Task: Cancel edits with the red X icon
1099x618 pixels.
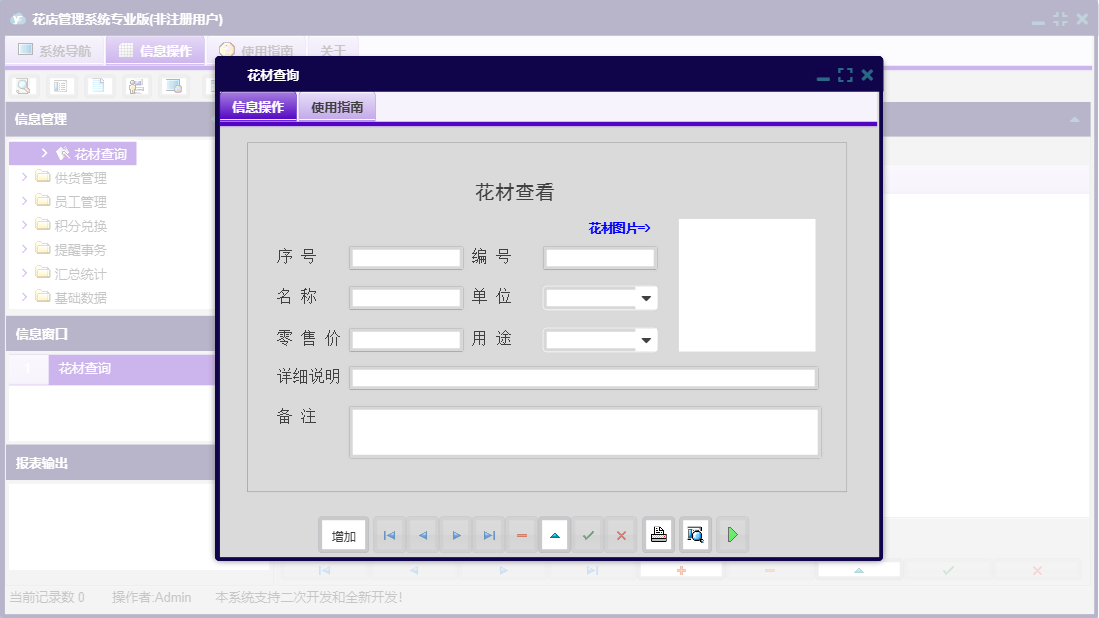Action: [x=621, y=534]
